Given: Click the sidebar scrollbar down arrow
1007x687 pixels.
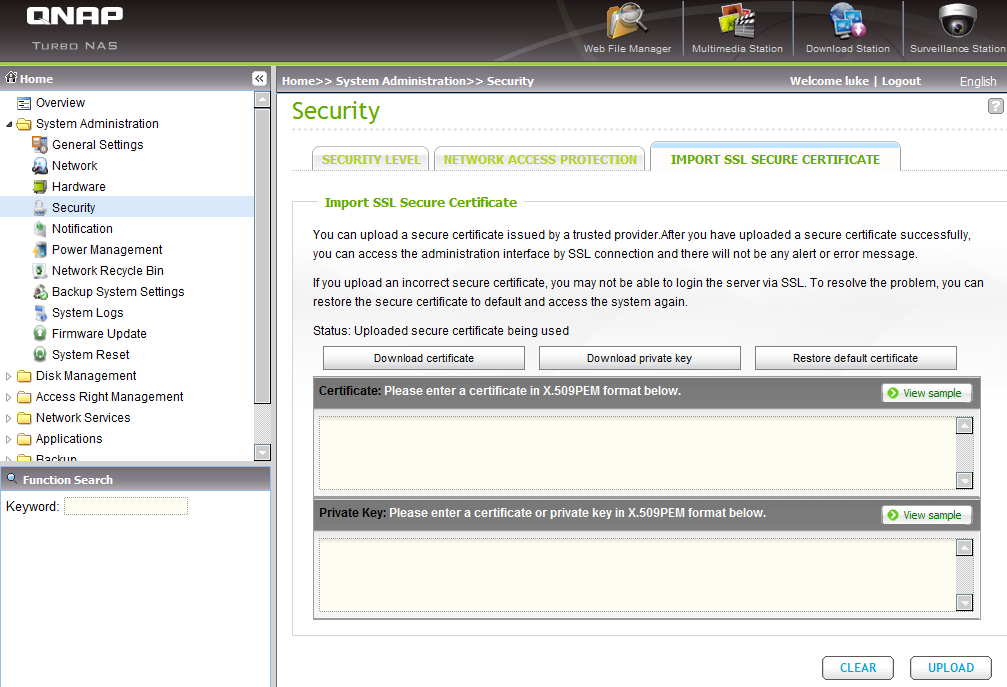Looking at the screenshot, I should (262, 452).
